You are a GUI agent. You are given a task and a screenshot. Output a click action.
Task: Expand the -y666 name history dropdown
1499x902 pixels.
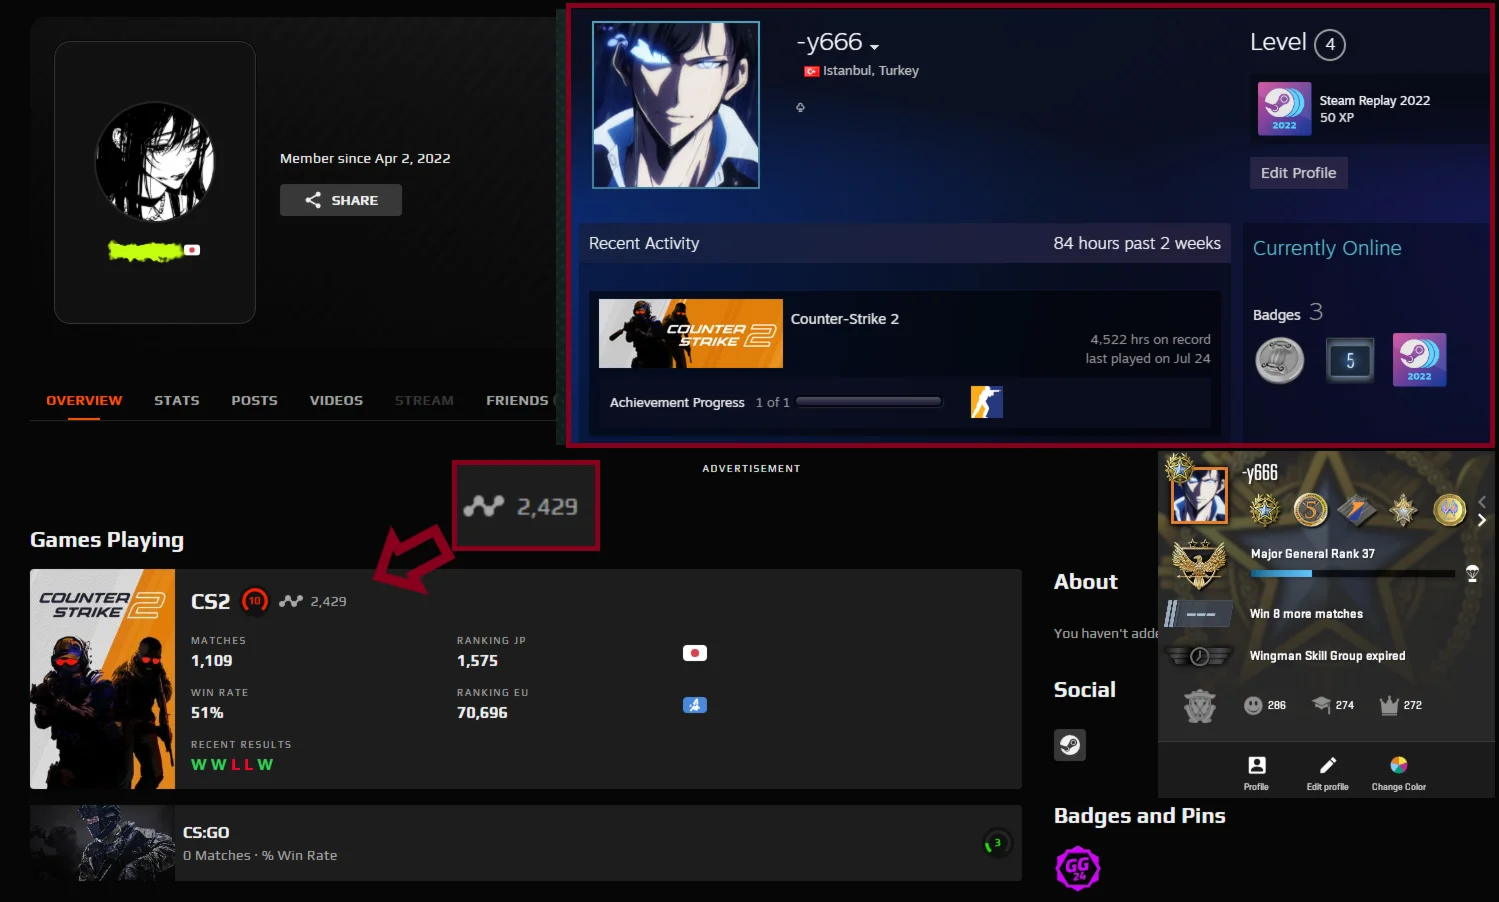click(x=875, y=47)
